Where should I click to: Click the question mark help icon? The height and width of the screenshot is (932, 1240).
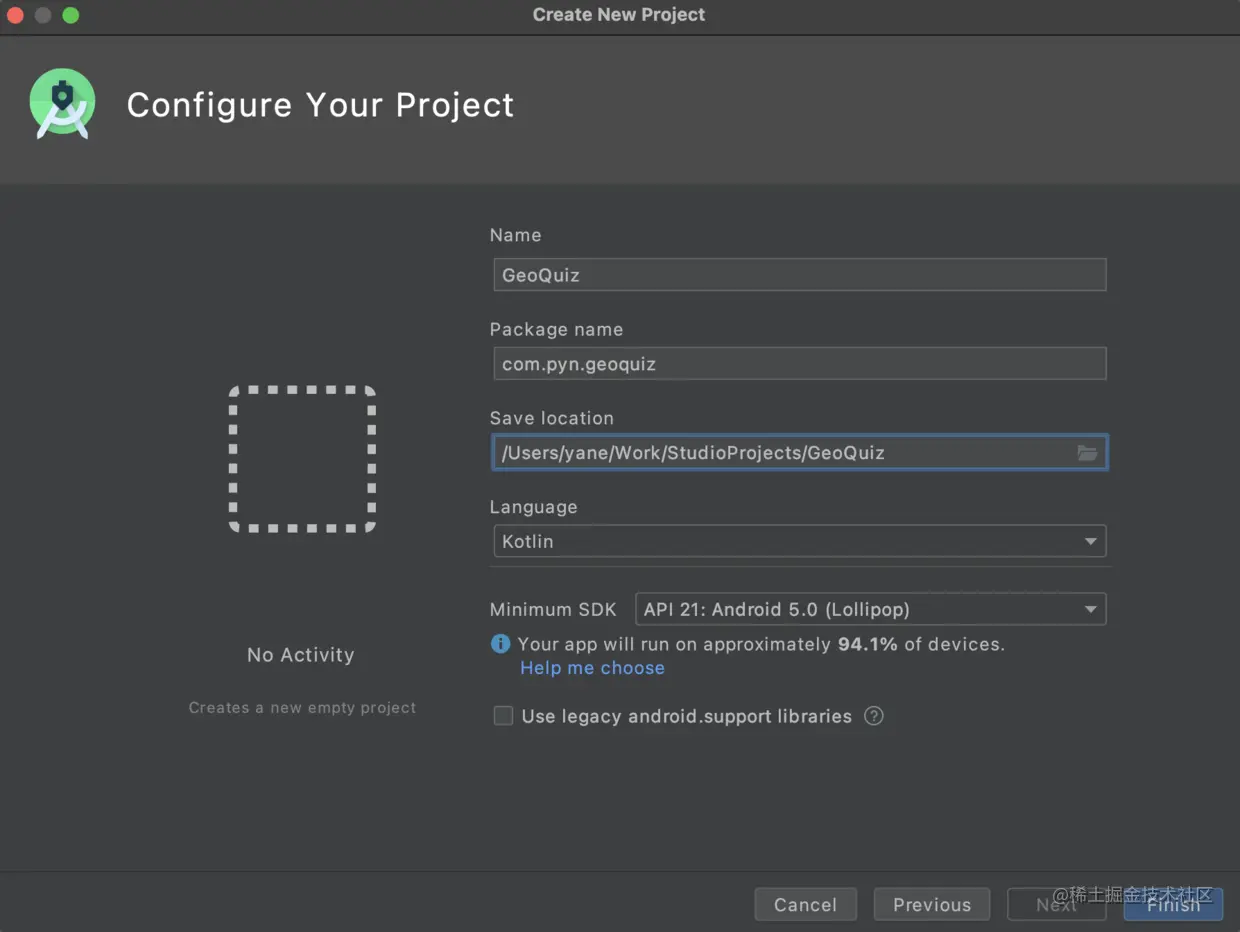(874, 716)
